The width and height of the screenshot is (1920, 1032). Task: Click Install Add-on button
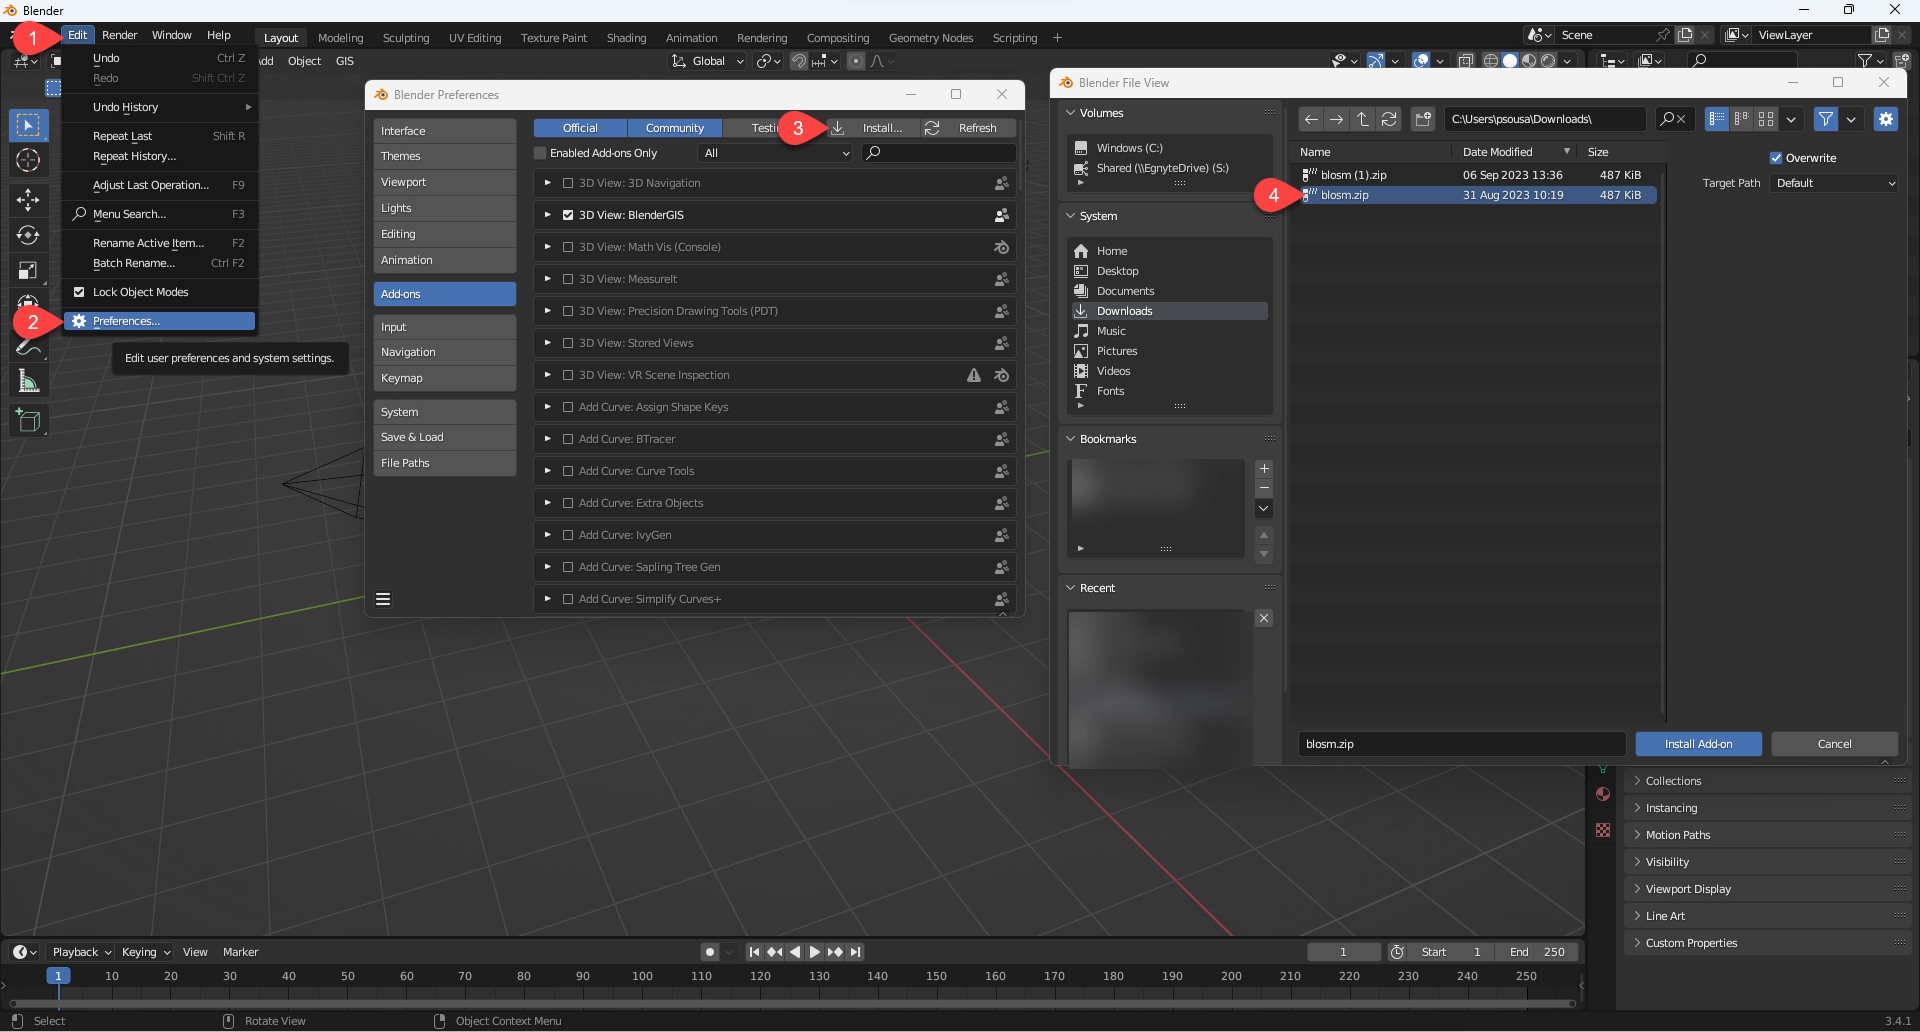(1698, 744)
